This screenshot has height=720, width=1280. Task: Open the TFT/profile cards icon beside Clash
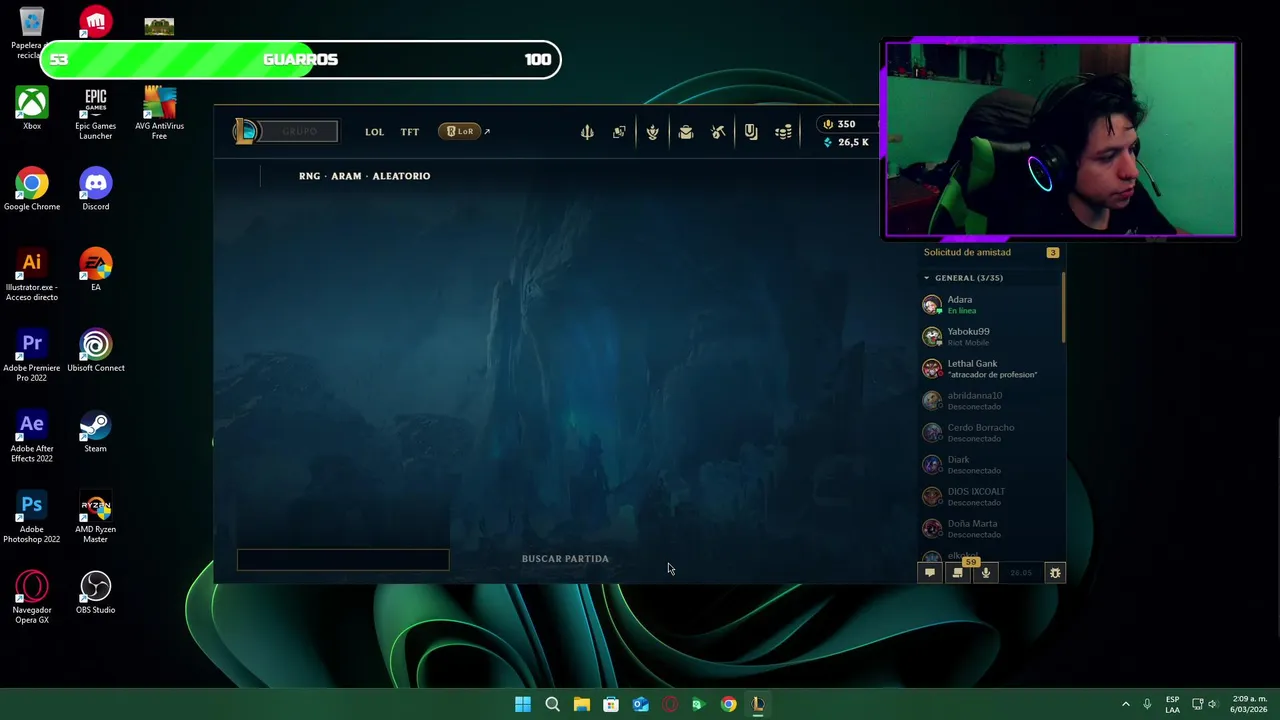click(x=619, y=132)
